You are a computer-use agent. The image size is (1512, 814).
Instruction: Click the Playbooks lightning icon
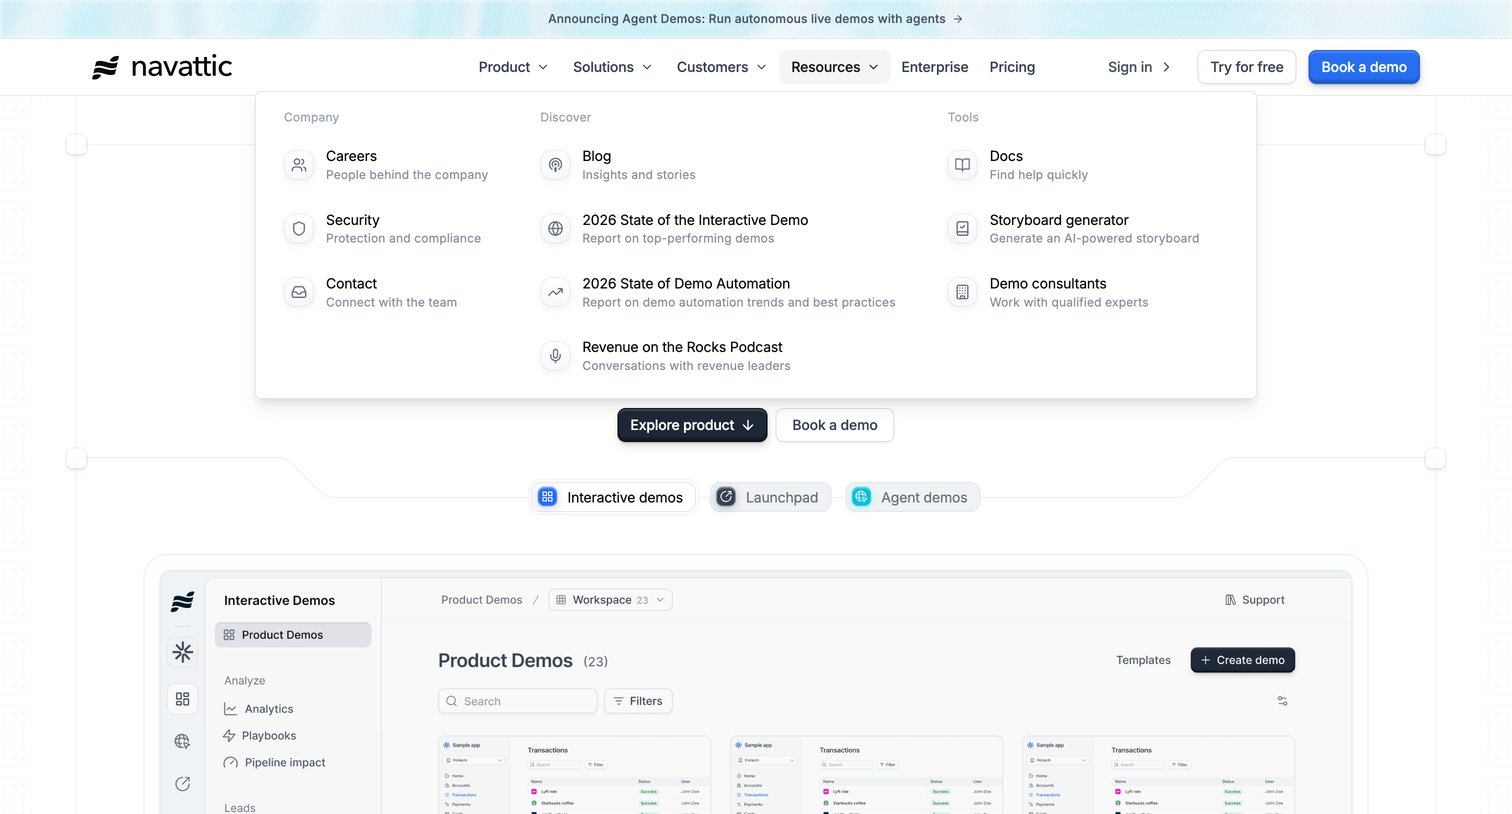click(229, 736)
